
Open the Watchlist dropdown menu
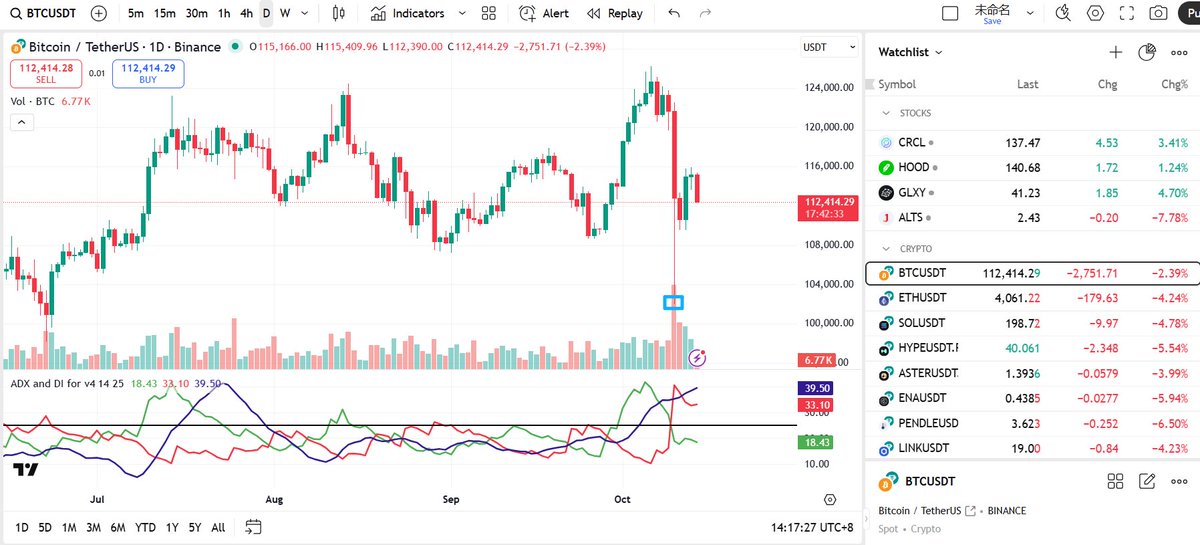[x=910, y=52]
